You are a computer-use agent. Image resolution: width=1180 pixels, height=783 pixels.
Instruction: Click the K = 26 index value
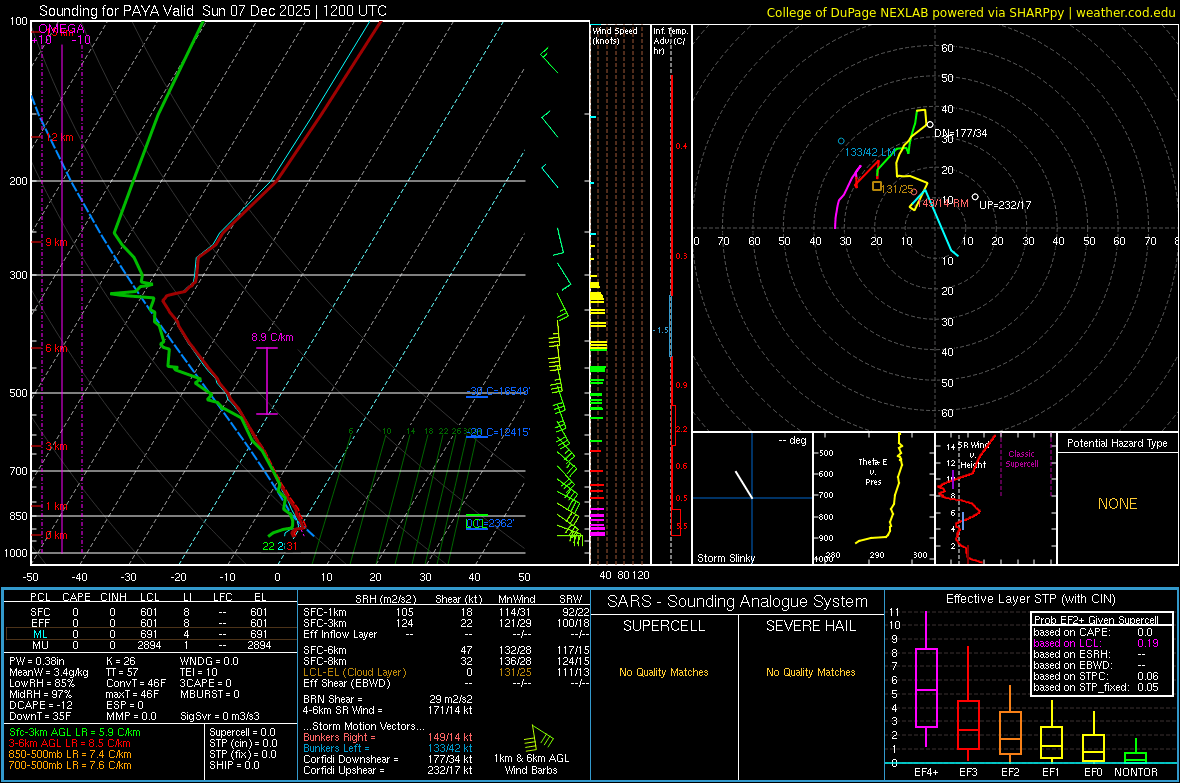120,661
